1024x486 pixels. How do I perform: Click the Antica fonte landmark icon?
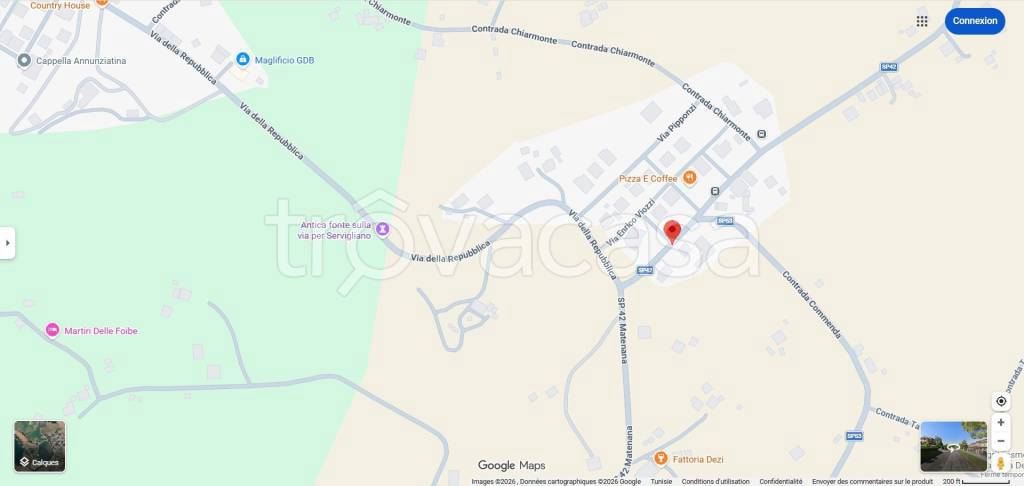(x=383, y=229)
